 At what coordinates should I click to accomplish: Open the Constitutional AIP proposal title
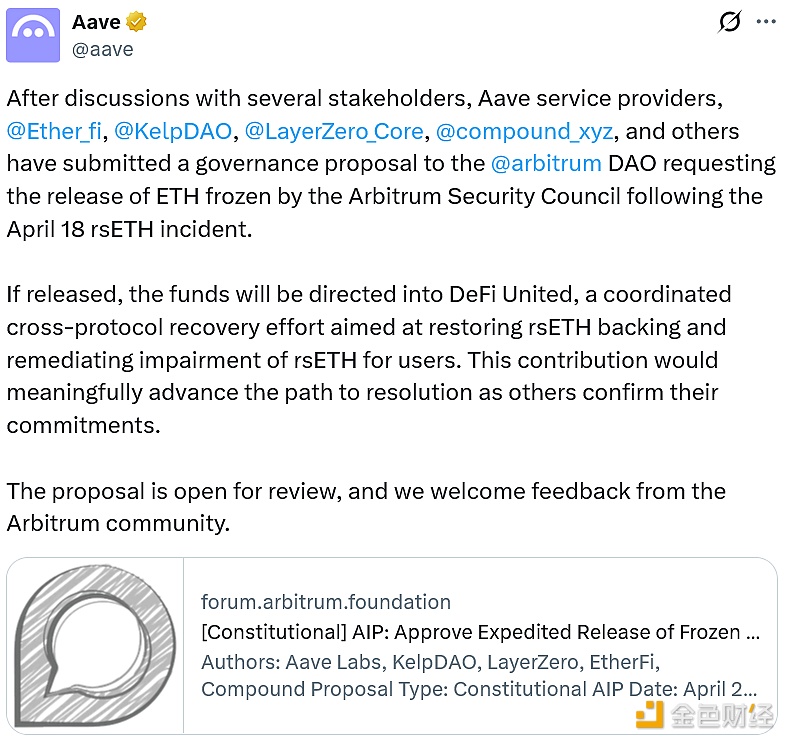(x=480, y=632)
